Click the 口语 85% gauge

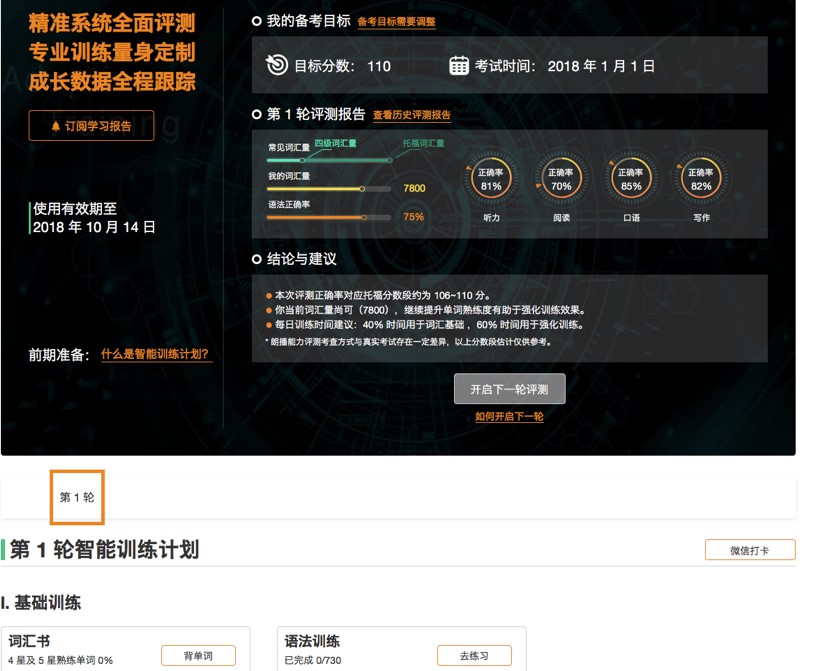[632, 178]
